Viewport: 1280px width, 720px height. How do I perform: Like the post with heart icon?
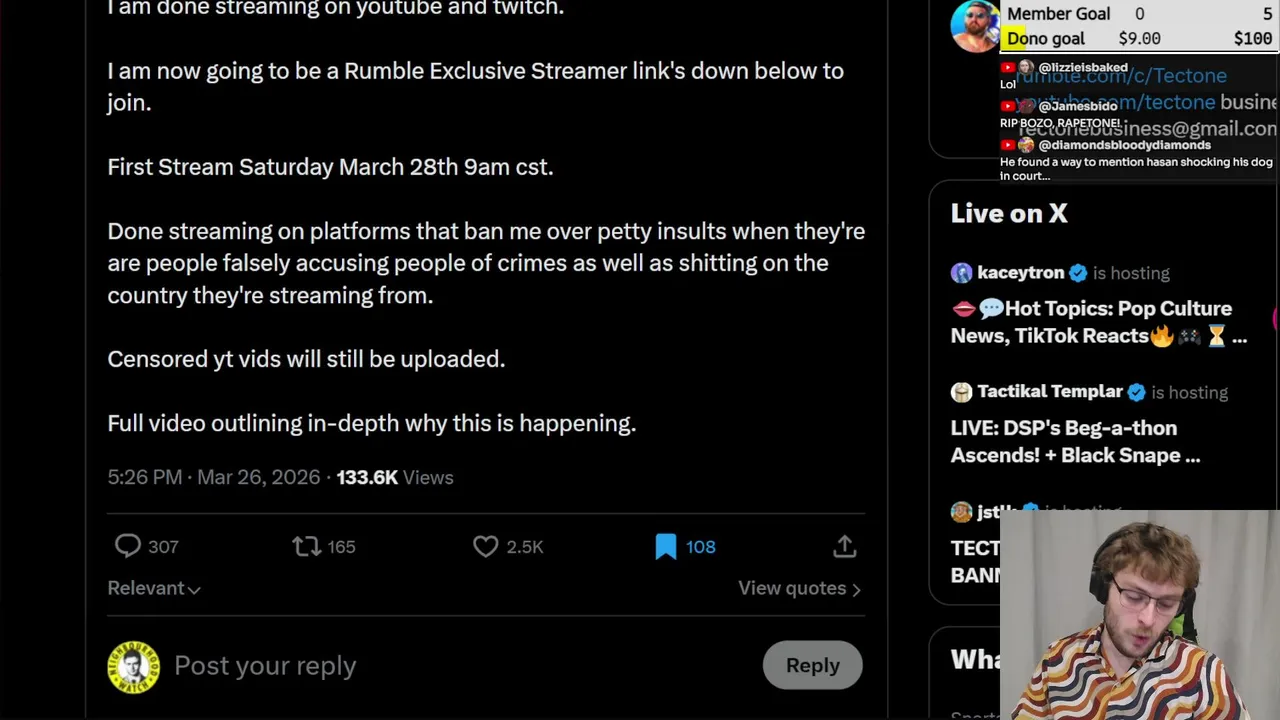(x=486, y=546)
